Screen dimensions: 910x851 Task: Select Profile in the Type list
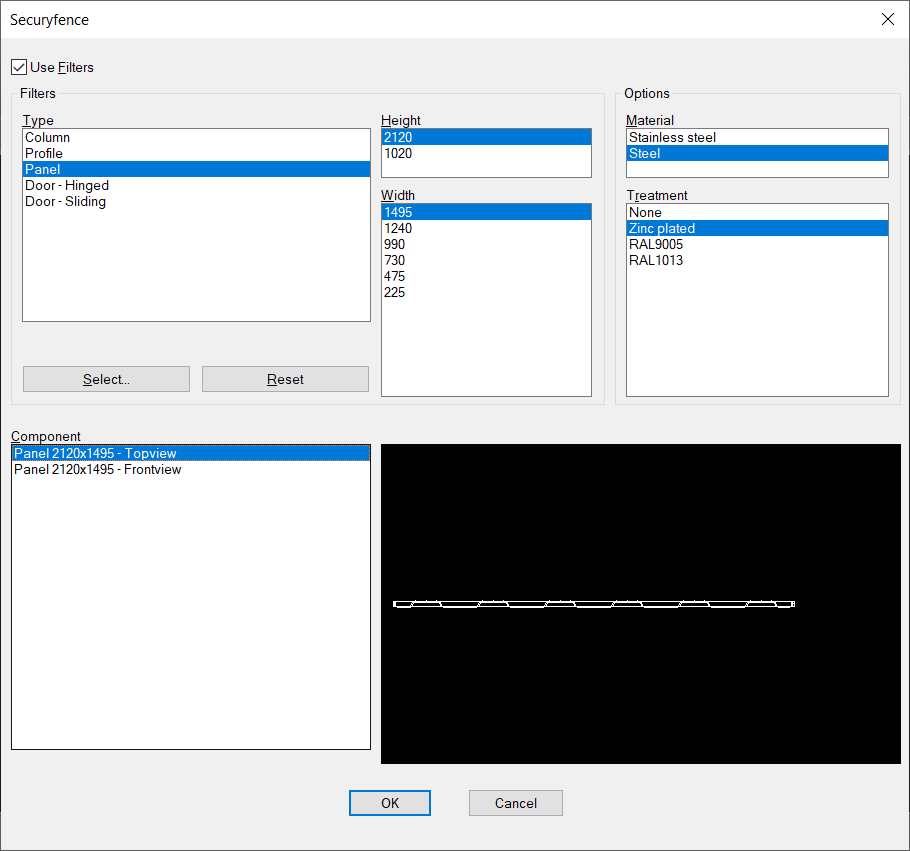point(196,153)
